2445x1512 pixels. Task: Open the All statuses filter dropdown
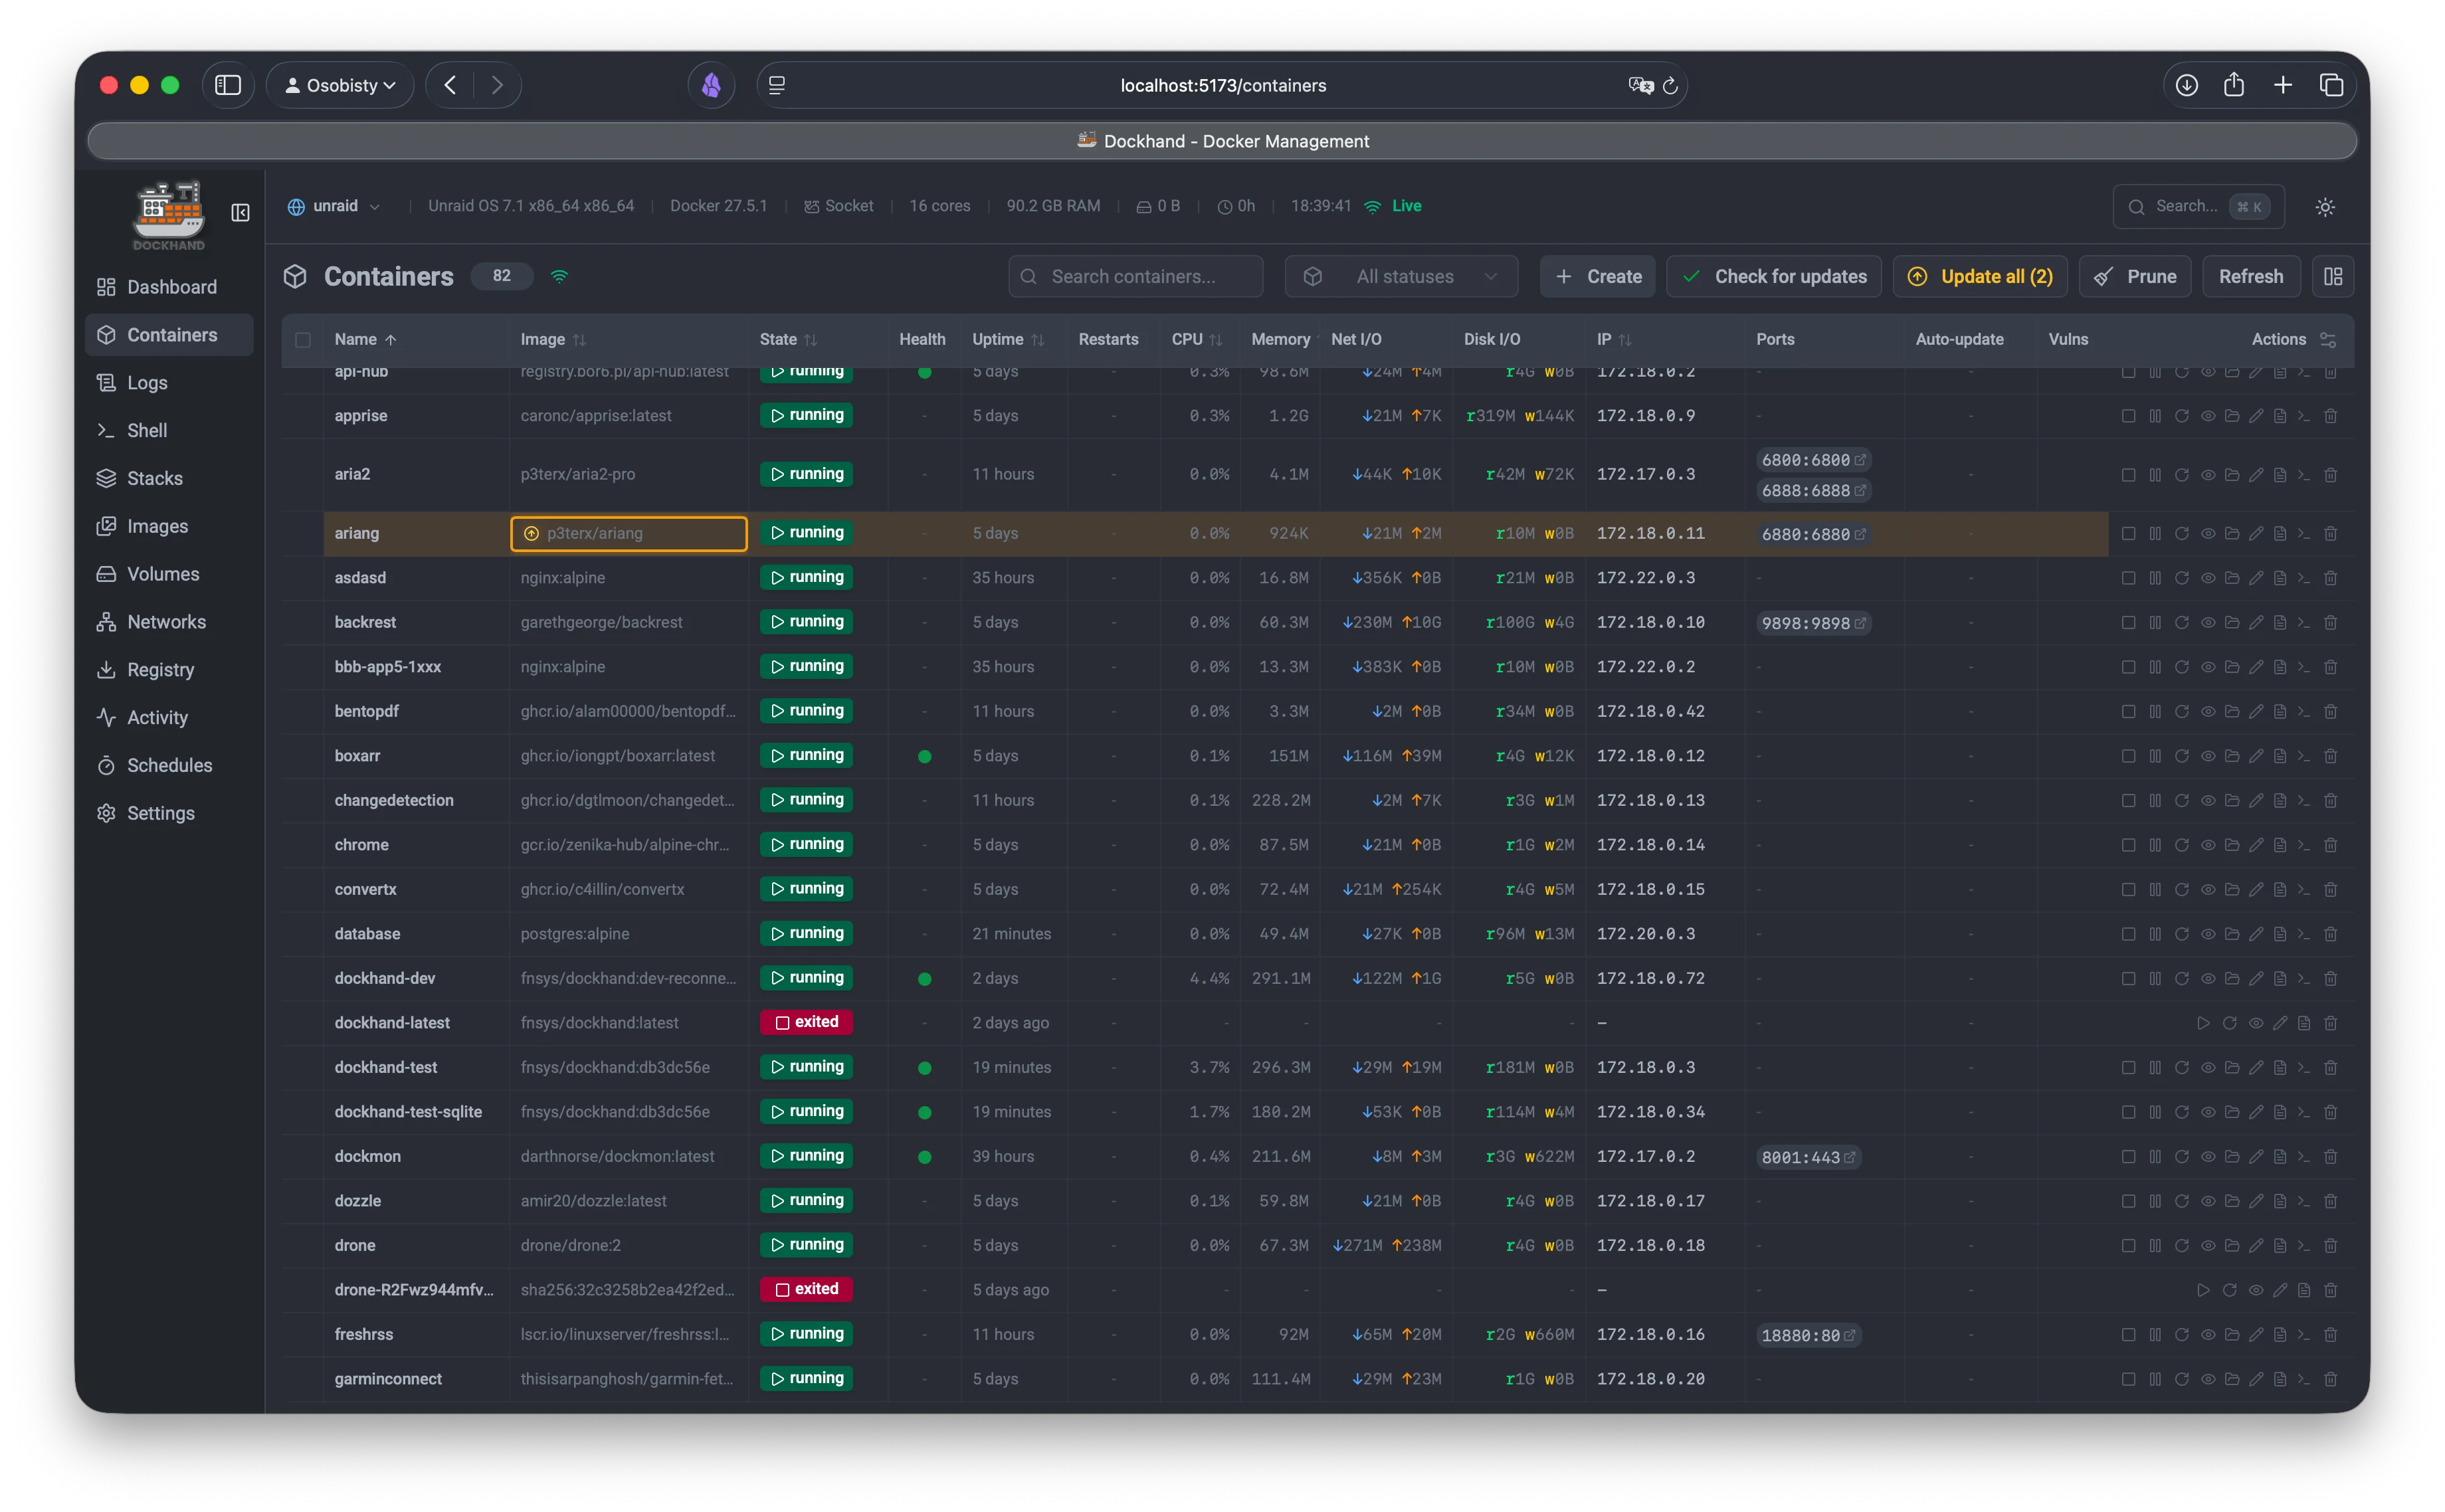pyautogui.click(x=1401, y=276)
